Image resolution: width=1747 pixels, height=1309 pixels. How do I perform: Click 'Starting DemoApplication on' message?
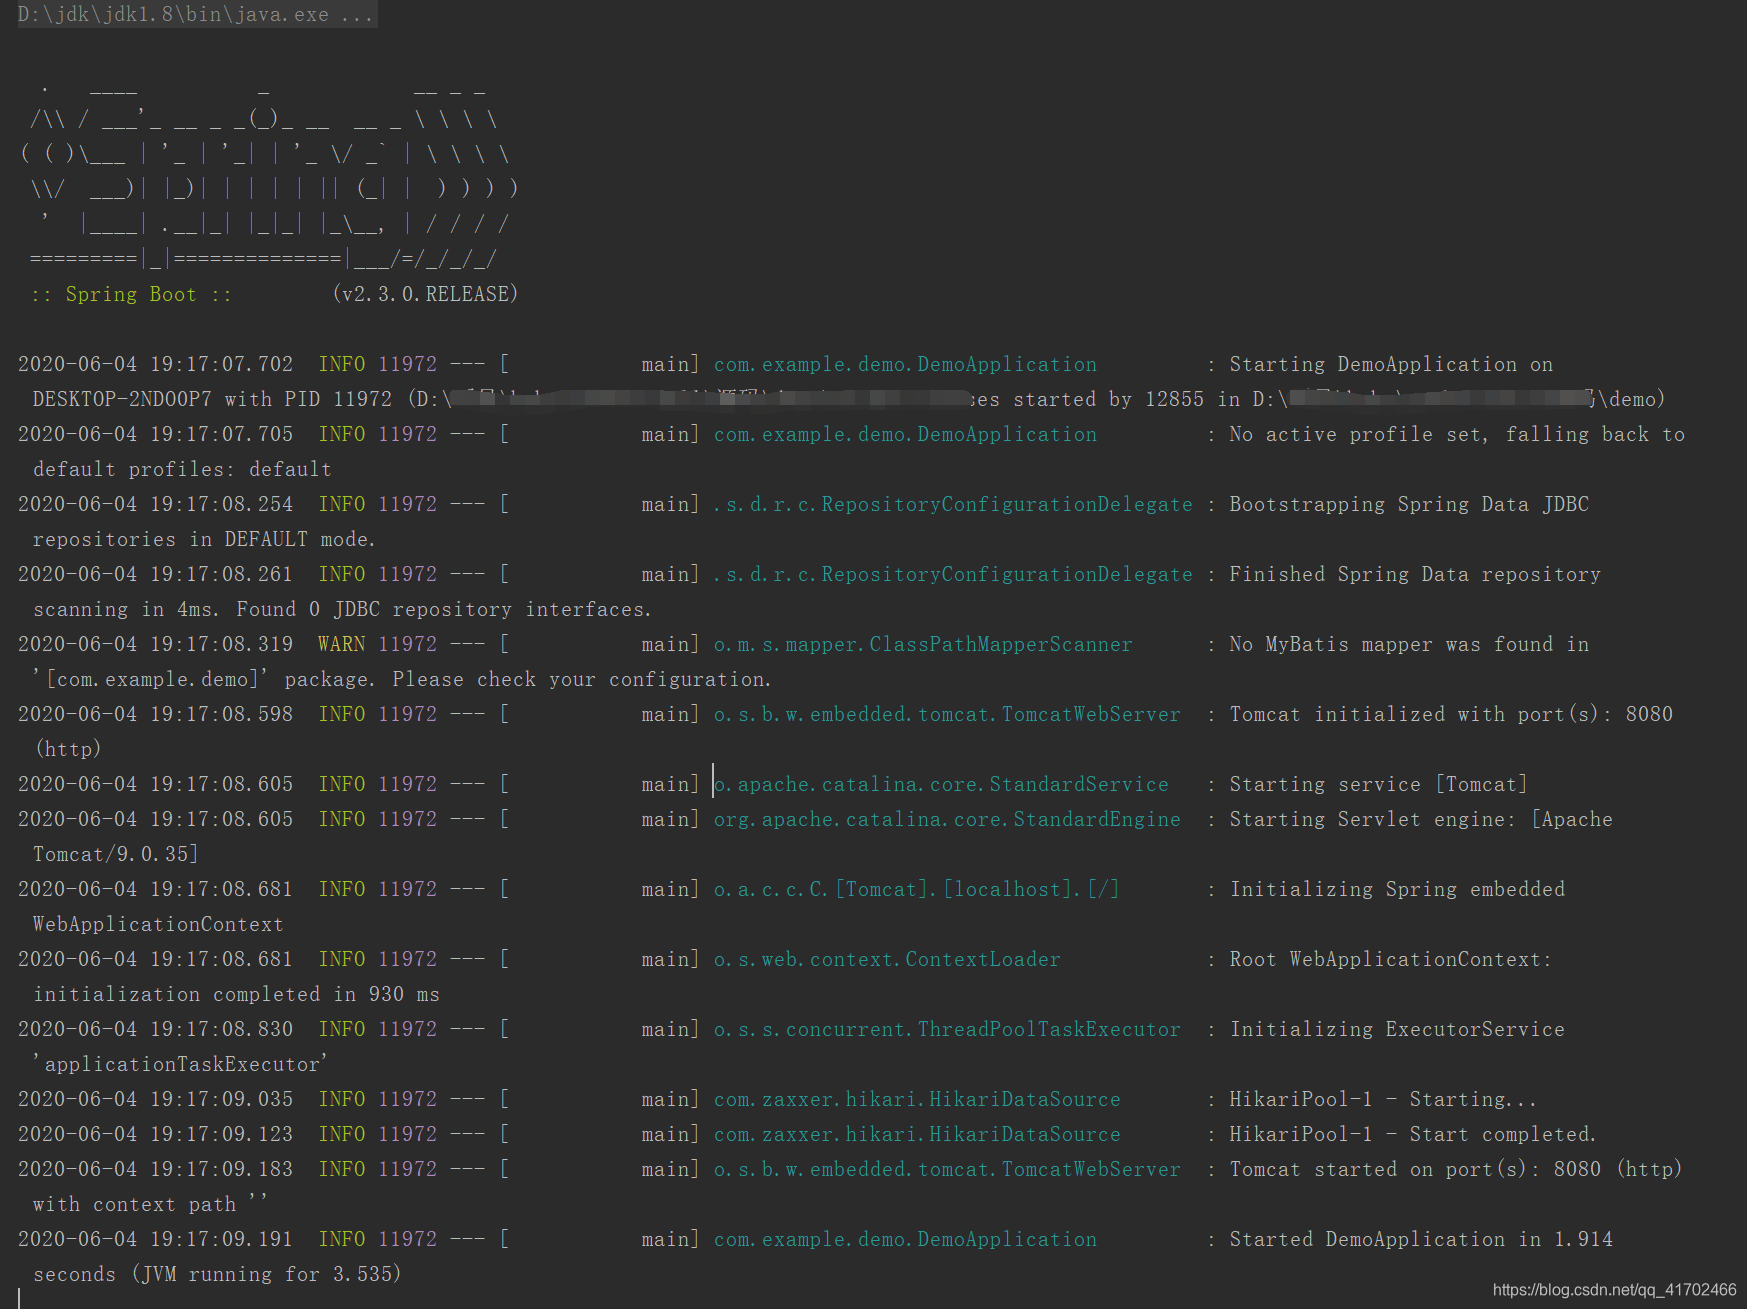pos(1391,364)
